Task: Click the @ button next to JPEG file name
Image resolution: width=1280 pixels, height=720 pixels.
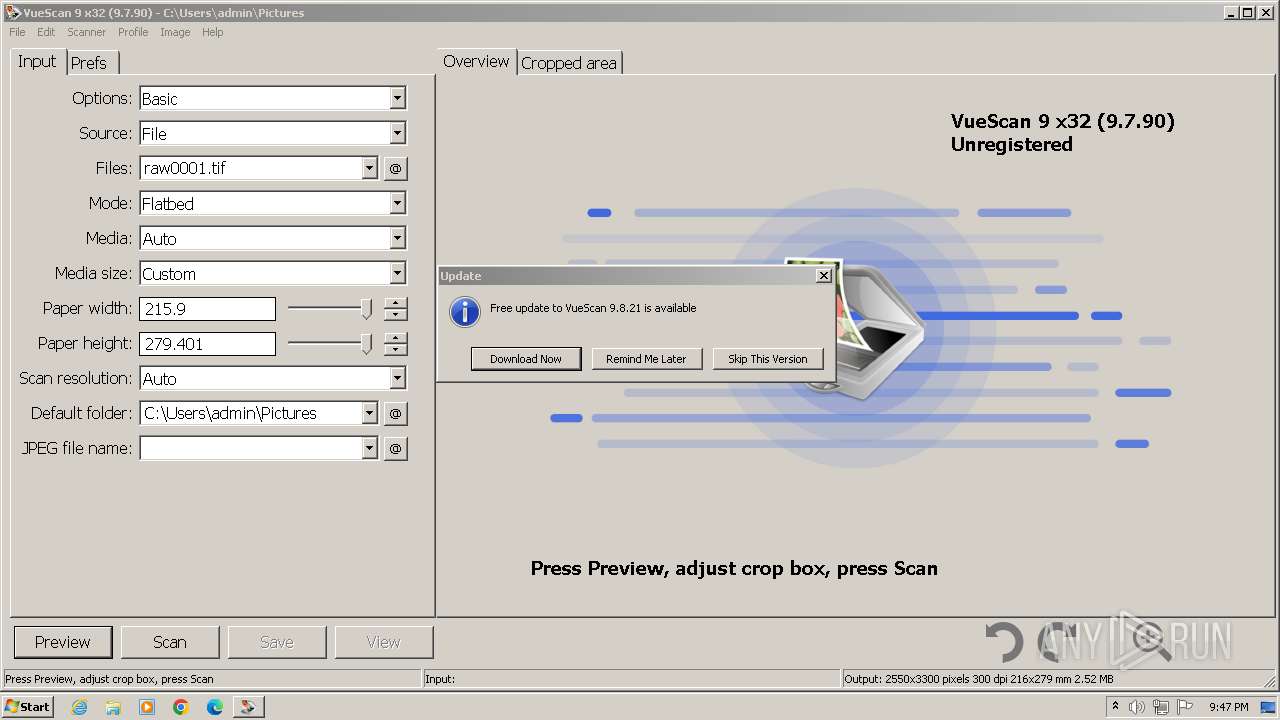Action: pos(395,449)
